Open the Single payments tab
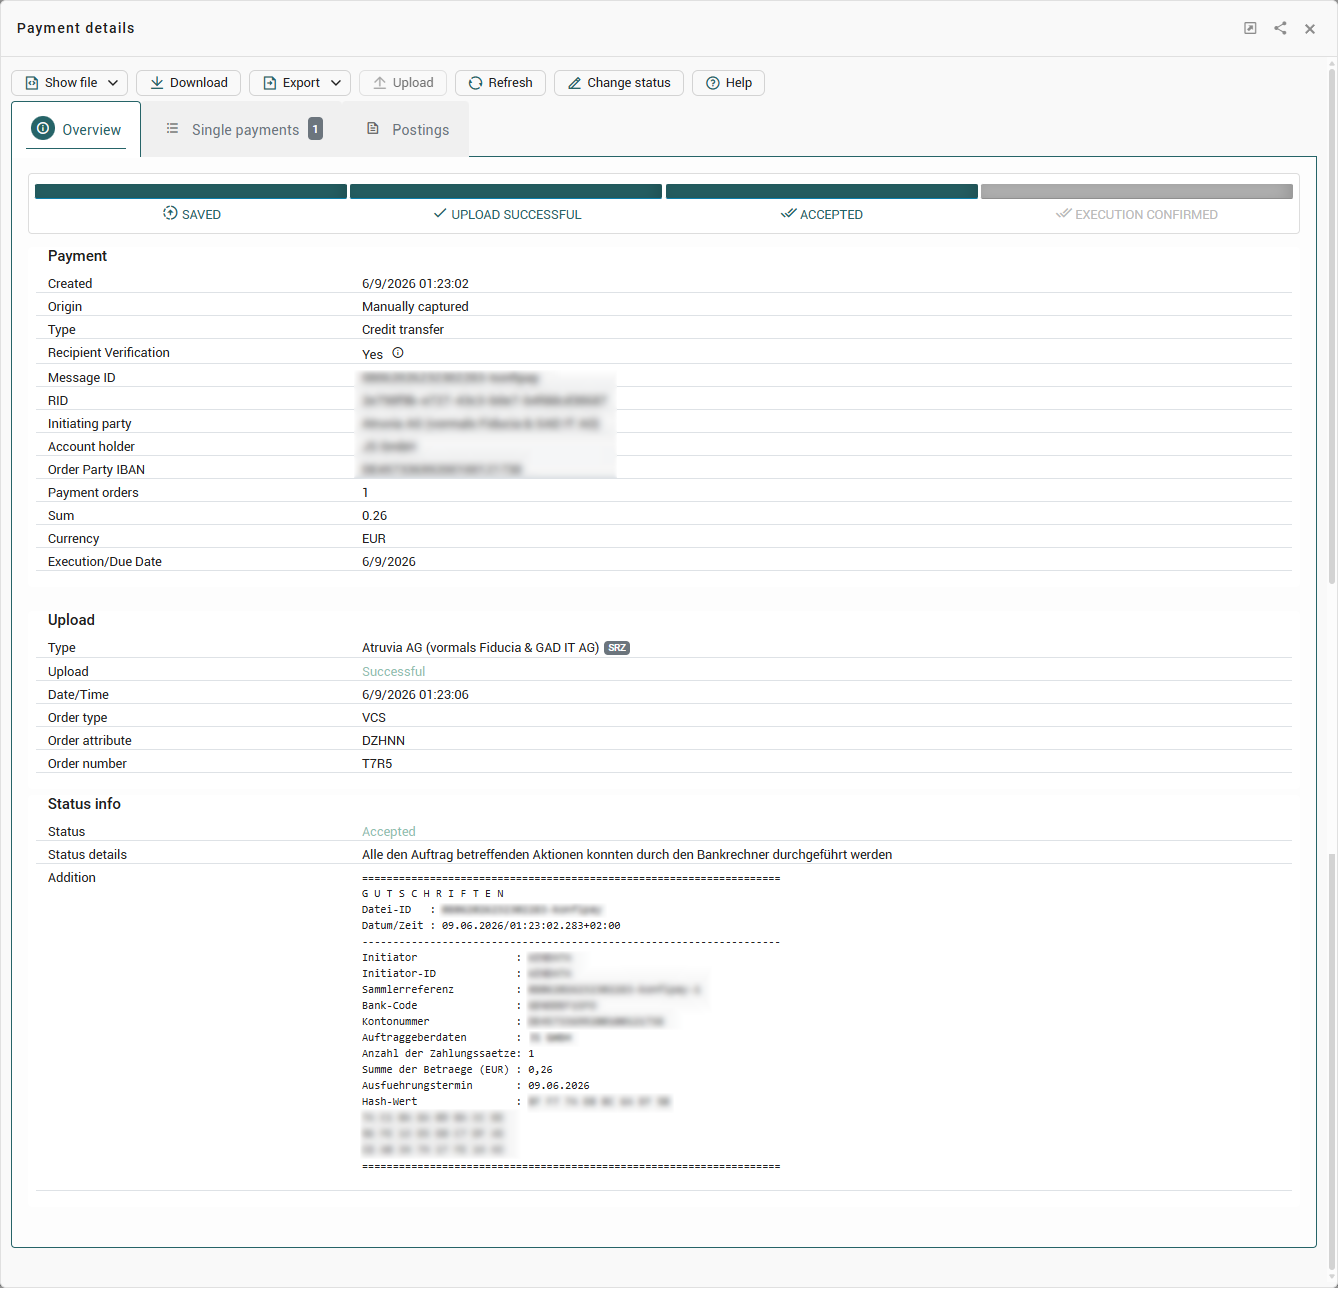1338x1289 pixels. [244, 129]
